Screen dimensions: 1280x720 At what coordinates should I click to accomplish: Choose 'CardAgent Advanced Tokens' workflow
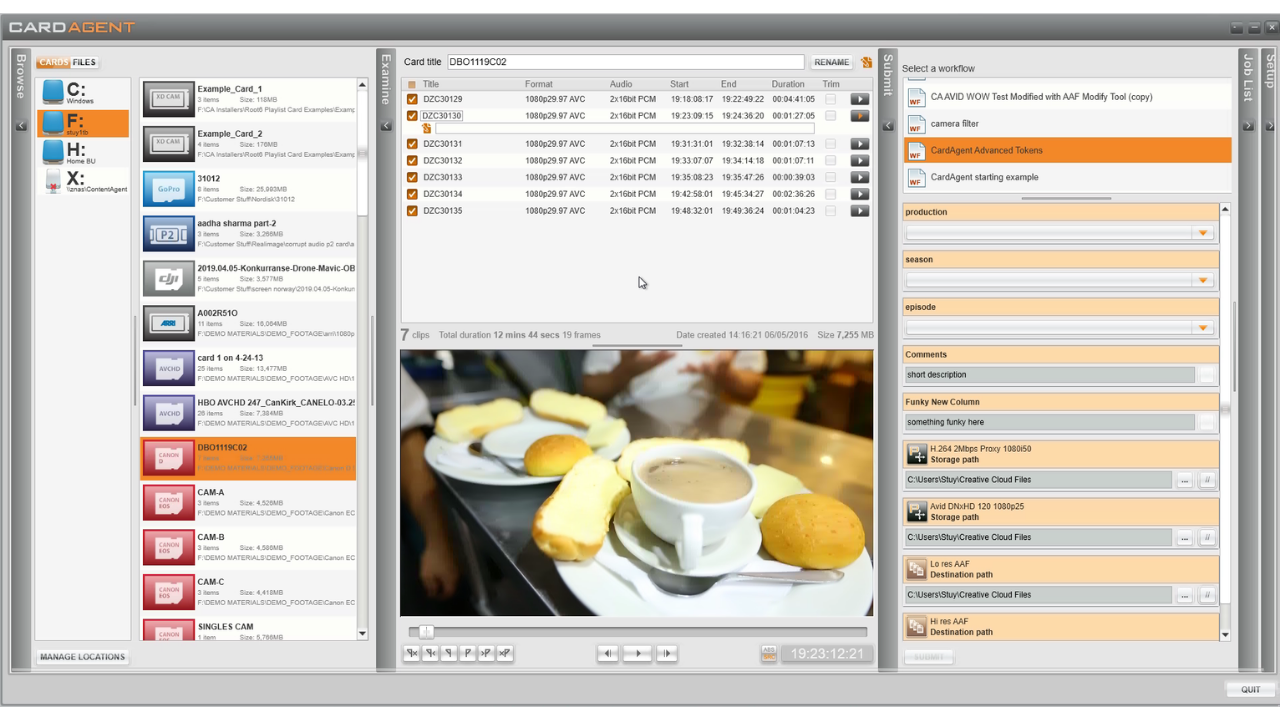[1068, 150]
